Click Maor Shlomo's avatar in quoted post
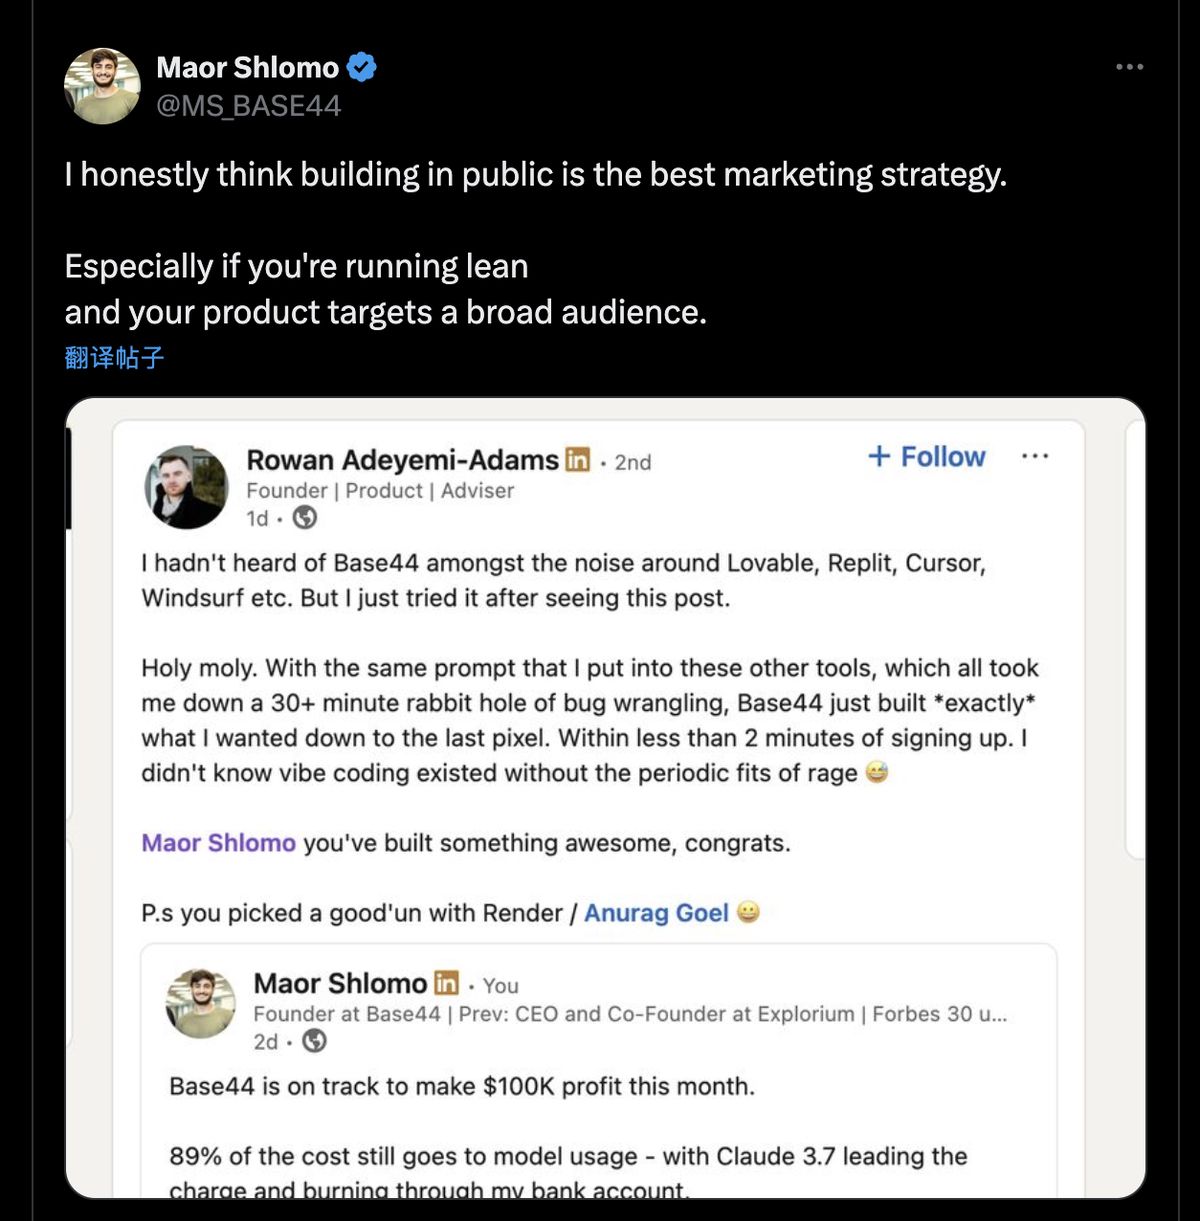The height and width of the screenshot is (1221, 1200). [201, 1003]
